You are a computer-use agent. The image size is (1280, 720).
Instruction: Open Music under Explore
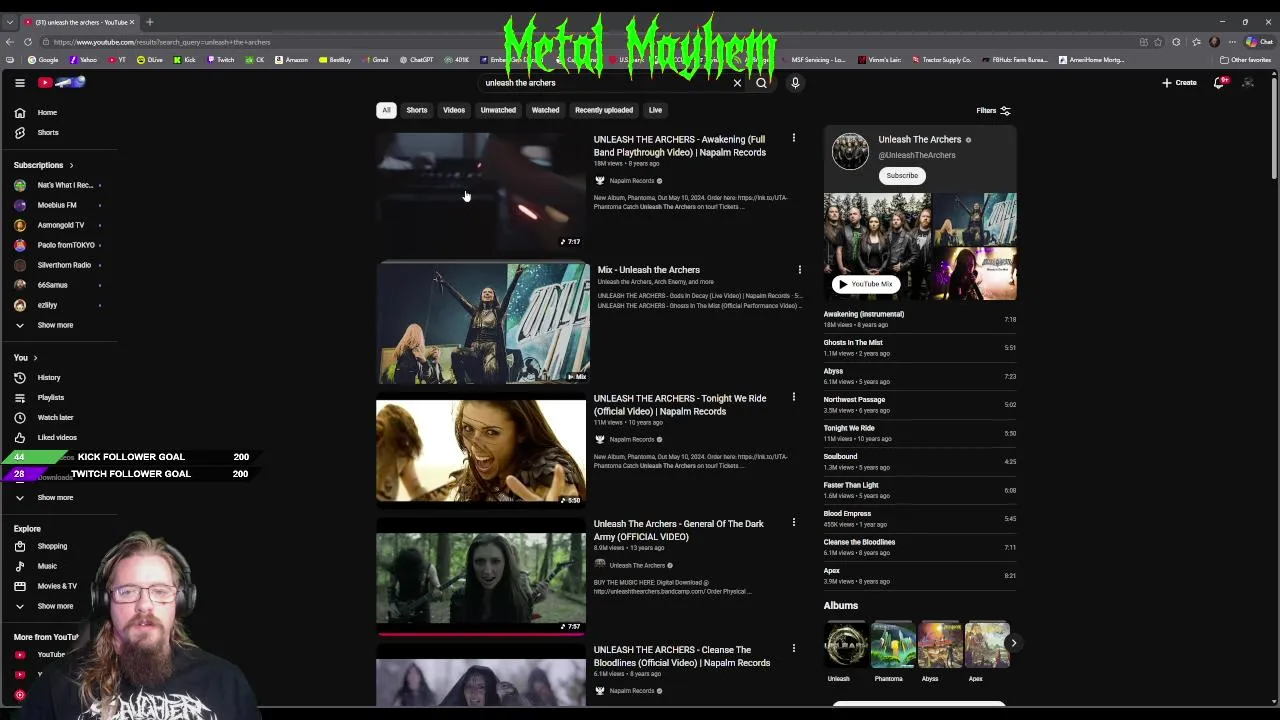(x=47, y=566)
